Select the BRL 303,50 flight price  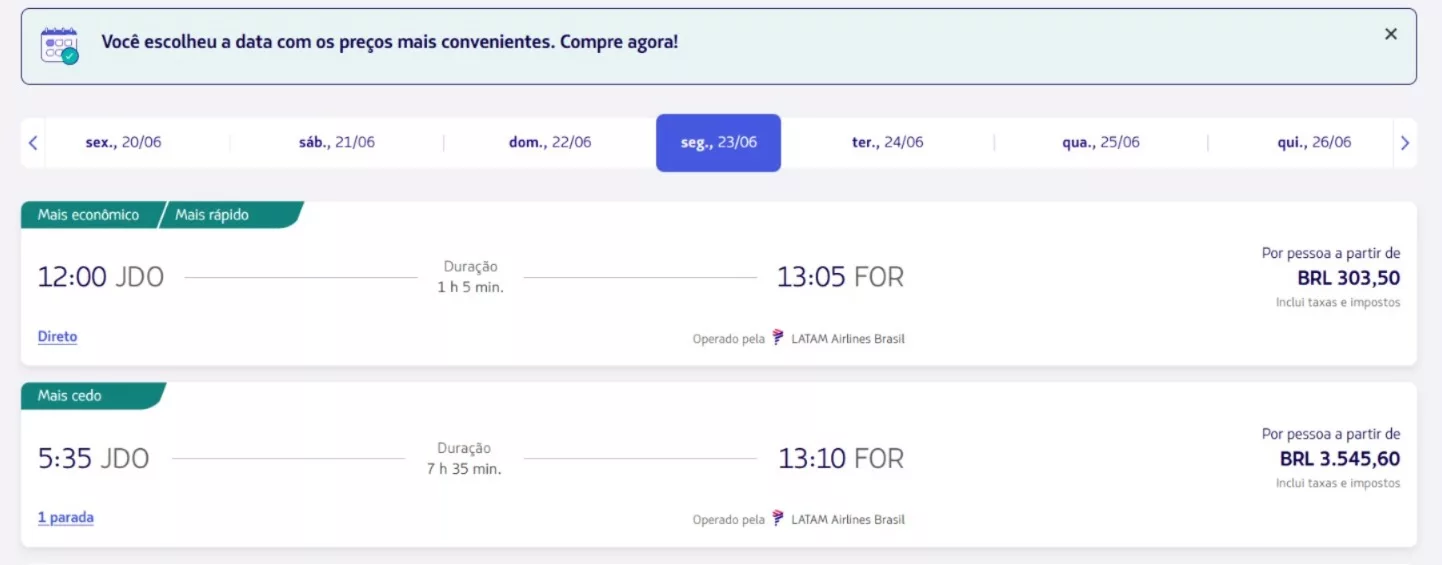tap(1348, 278)
